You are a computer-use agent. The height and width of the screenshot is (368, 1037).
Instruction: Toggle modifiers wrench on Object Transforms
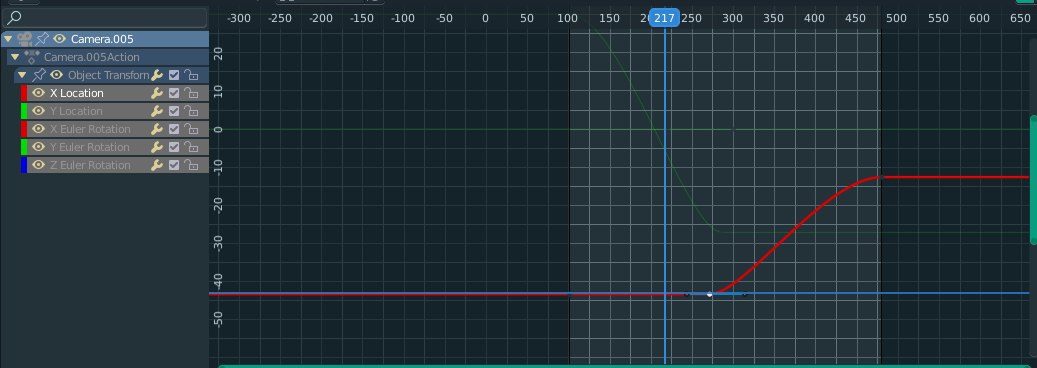tap(157, 75)
